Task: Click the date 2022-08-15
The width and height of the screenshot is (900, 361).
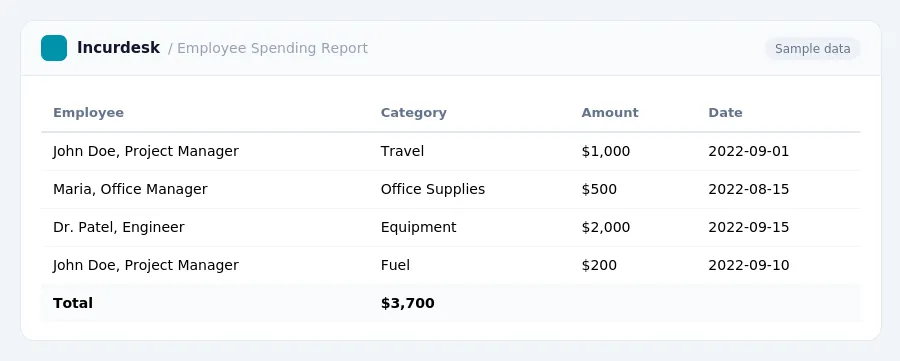Action: (x=748, y=189)
